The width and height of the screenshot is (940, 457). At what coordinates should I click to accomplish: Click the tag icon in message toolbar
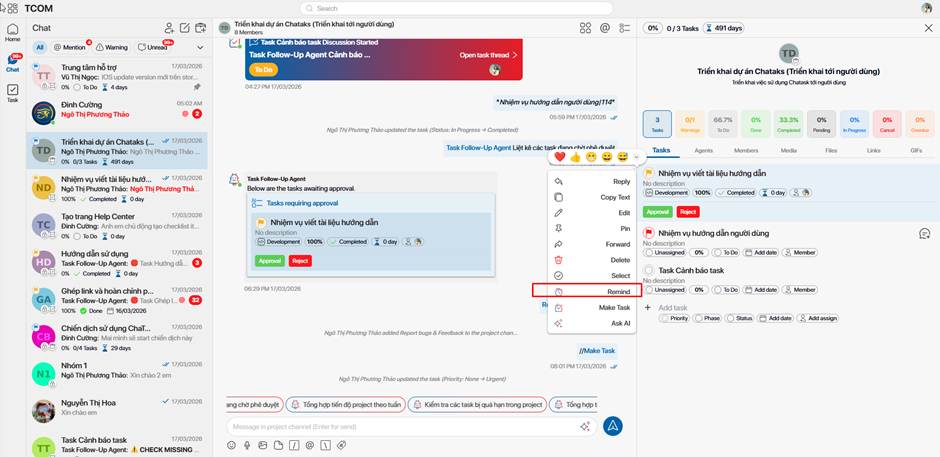pos(341,445)
